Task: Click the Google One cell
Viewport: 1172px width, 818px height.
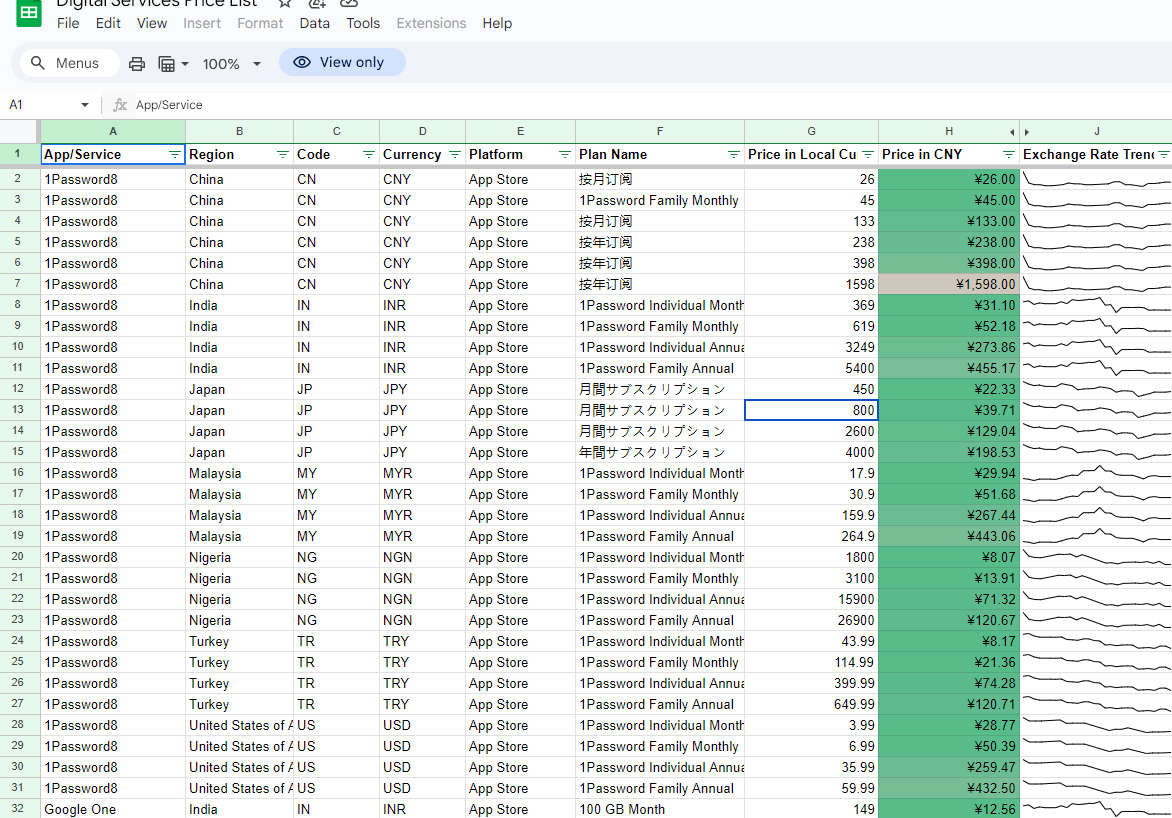Action: 113,809
